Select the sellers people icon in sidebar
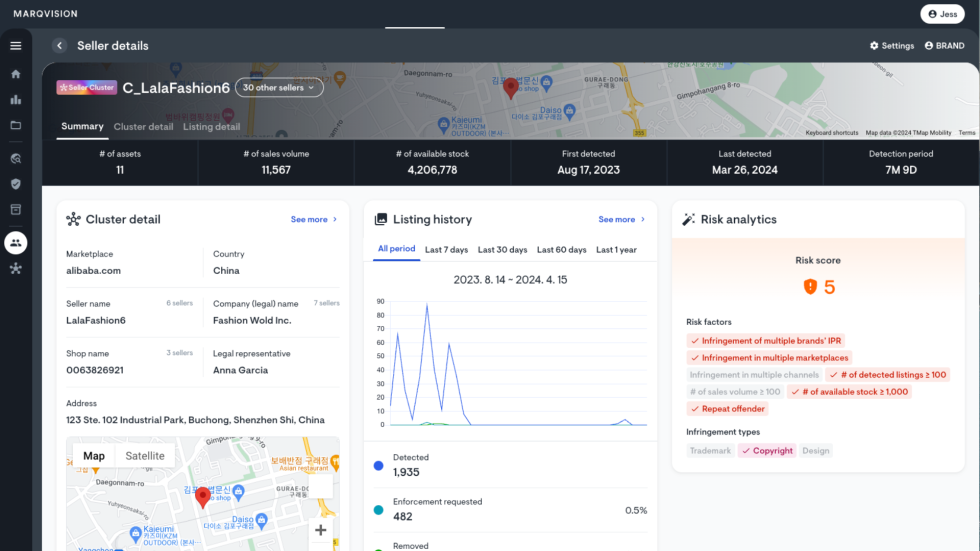The height and width of the screenshot is (551, 980). (x=15, y=242)
